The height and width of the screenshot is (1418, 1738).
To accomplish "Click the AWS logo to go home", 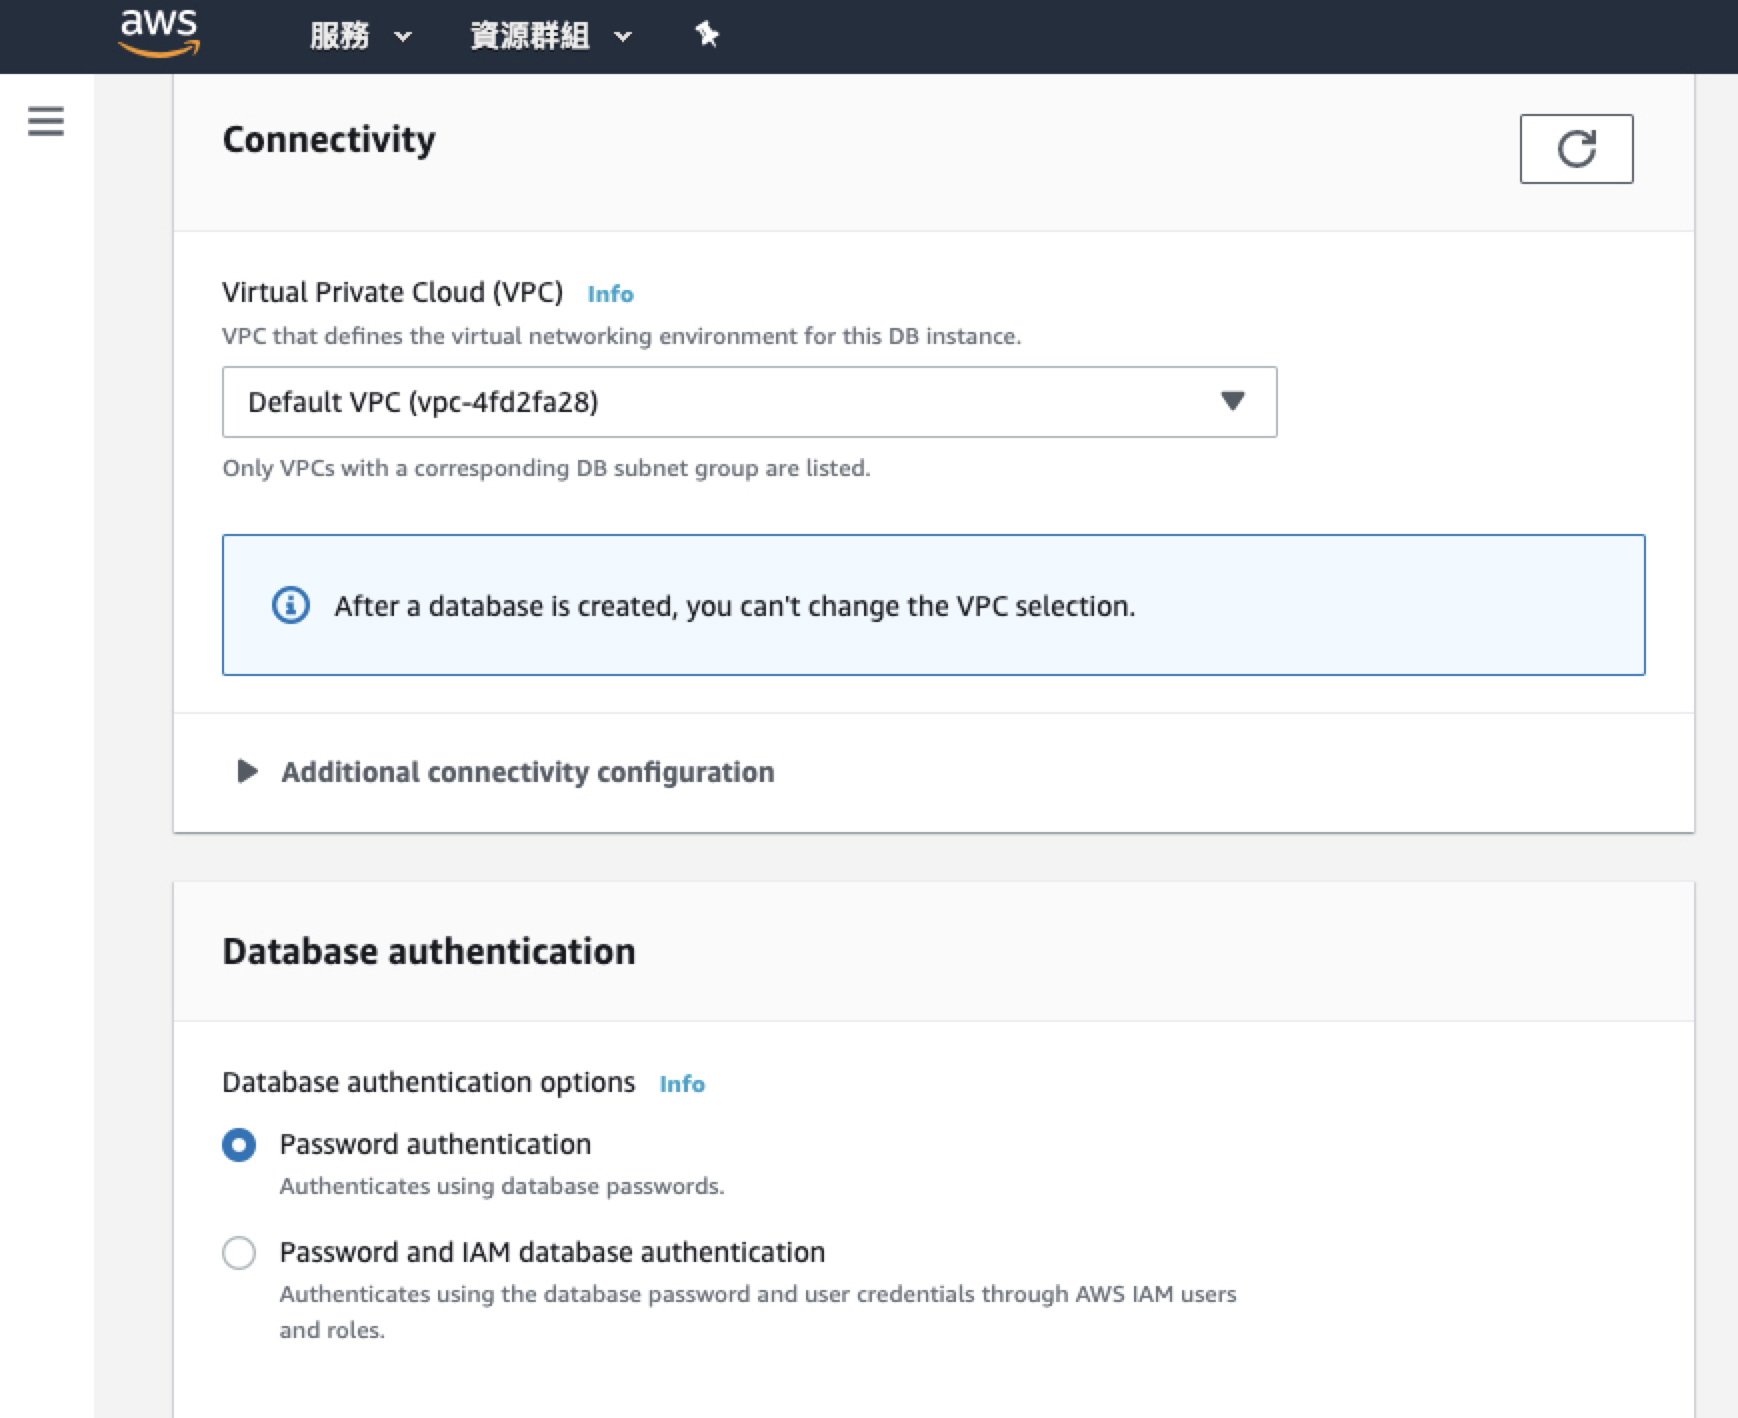I will tap(159, 33).
